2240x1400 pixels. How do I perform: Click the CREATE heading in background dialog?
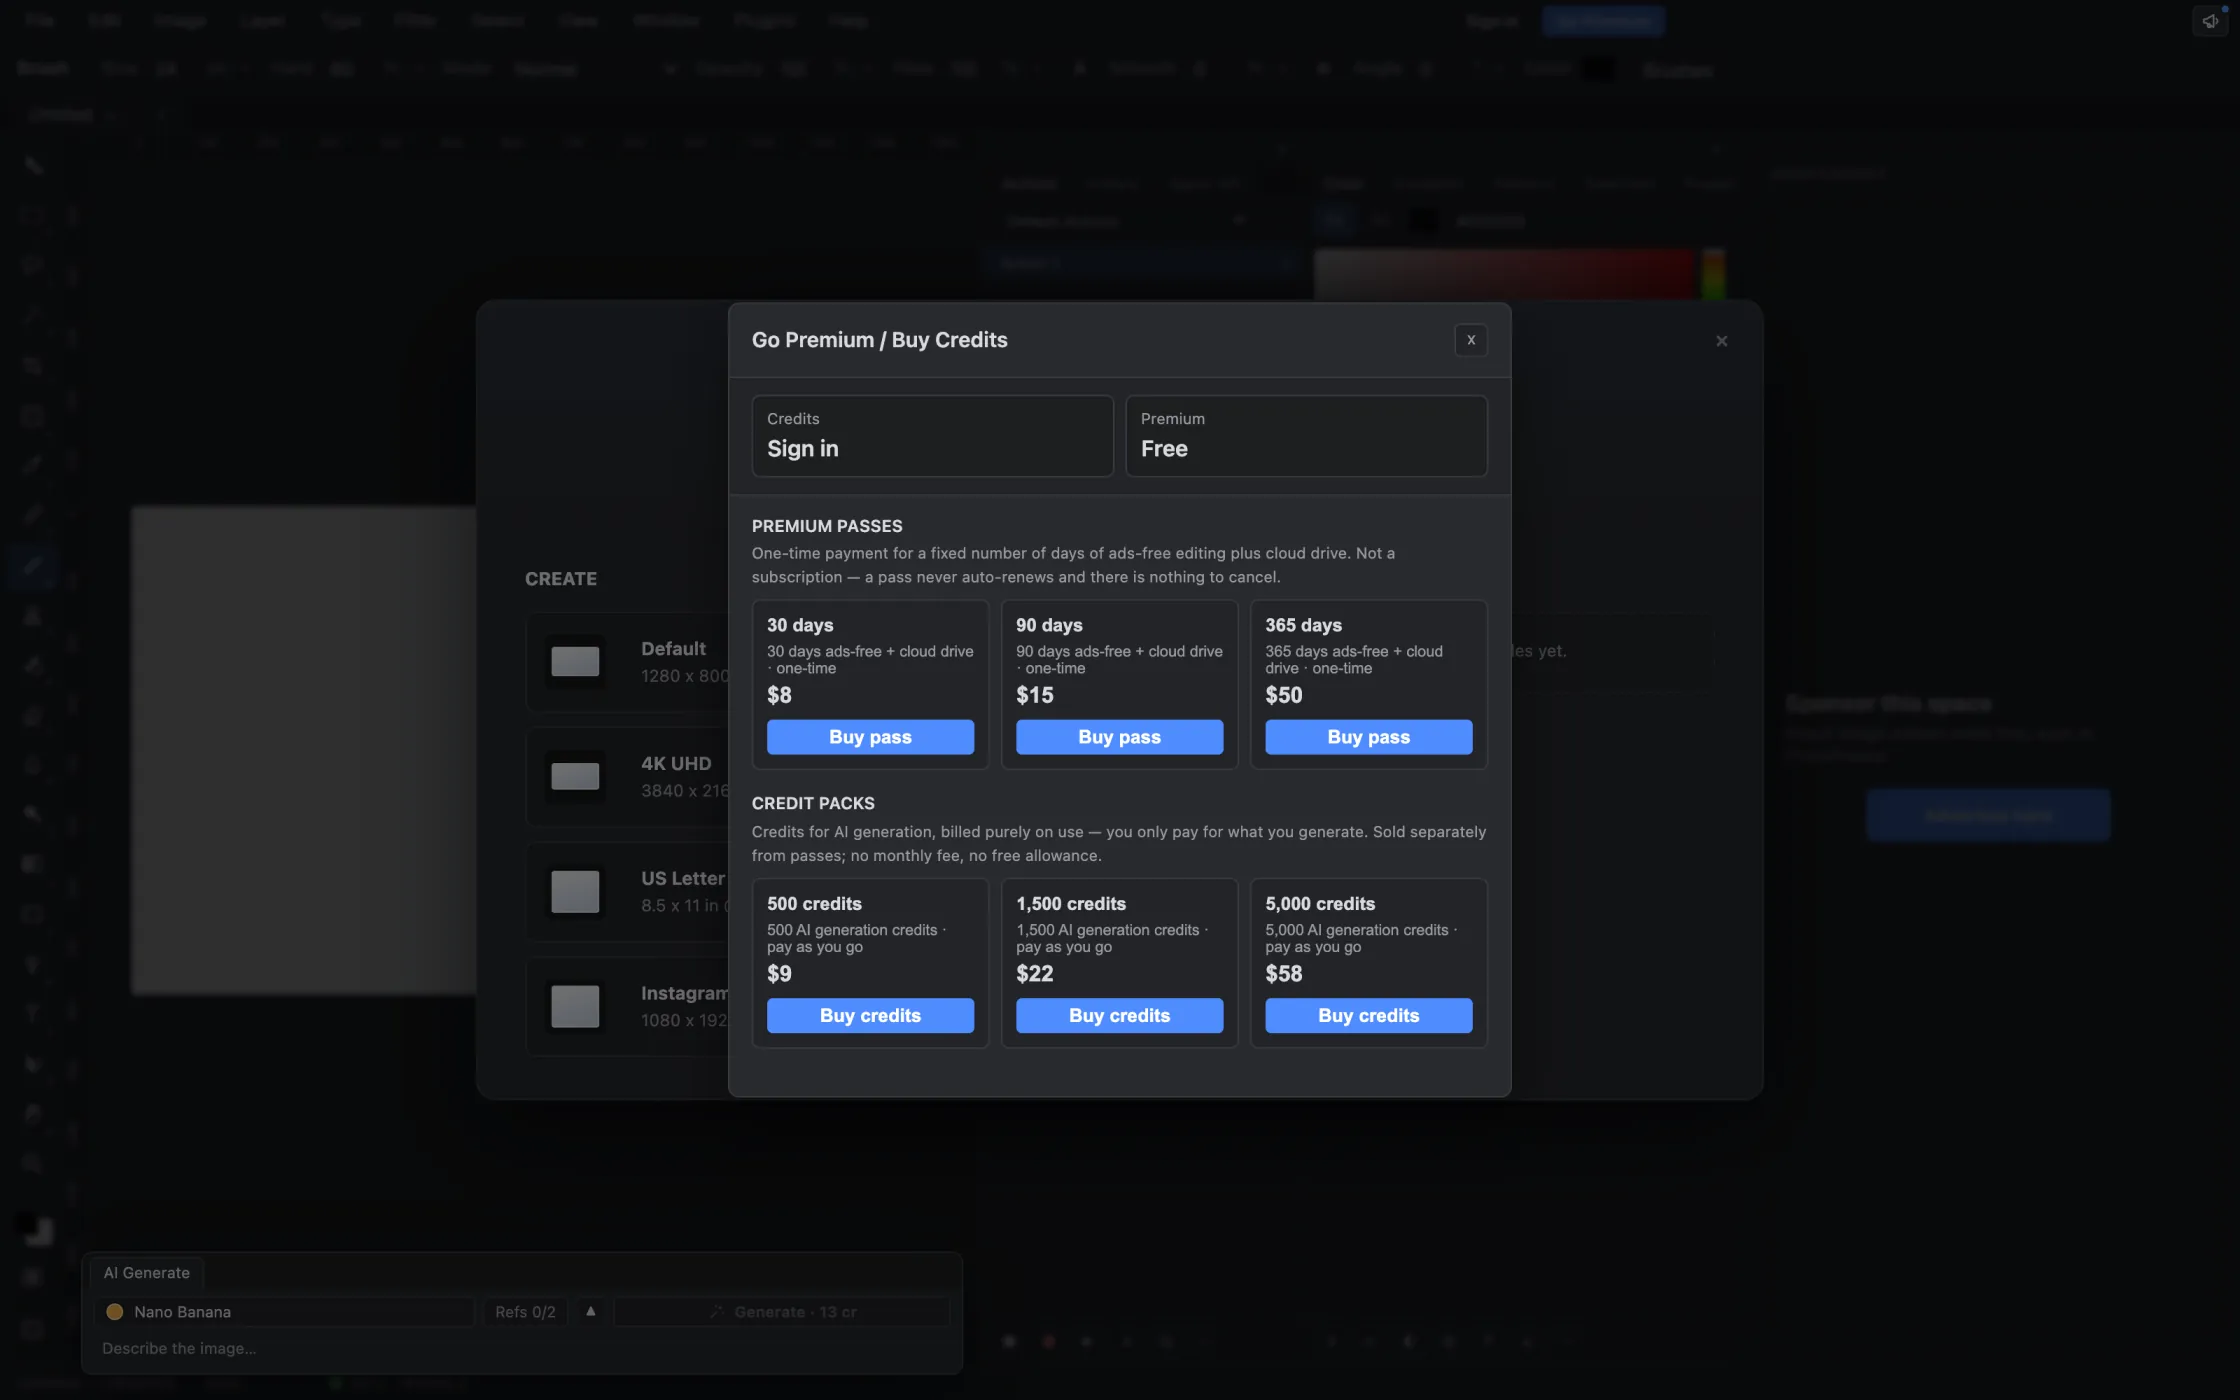pyautogui.click(x=561, y=579)
